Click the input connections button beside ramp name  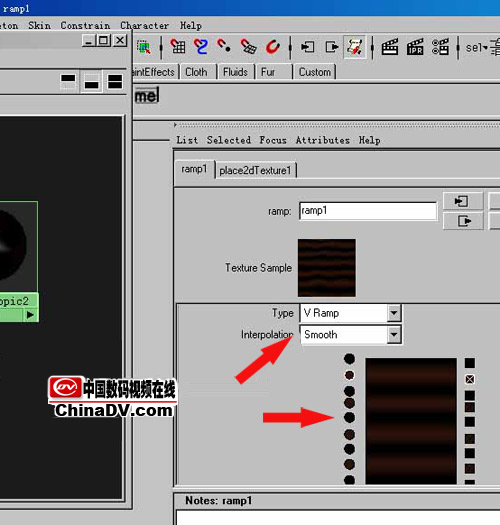point(463,201)
